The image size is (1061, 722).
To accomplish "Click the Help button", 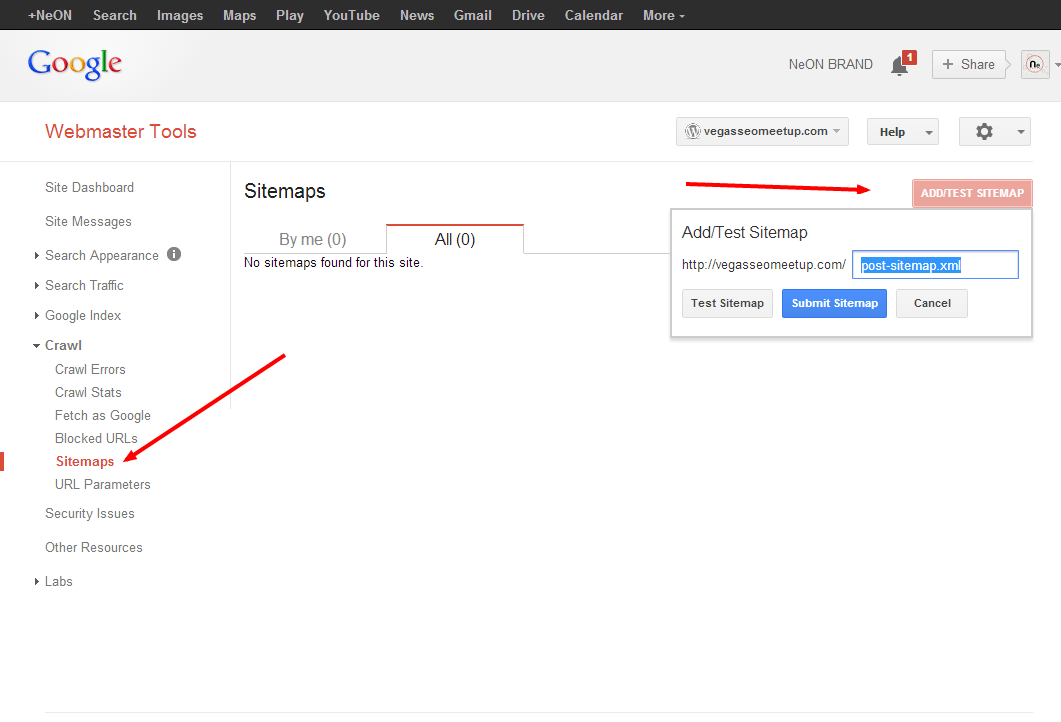I will pyautogui.click(x=903, y=132).
